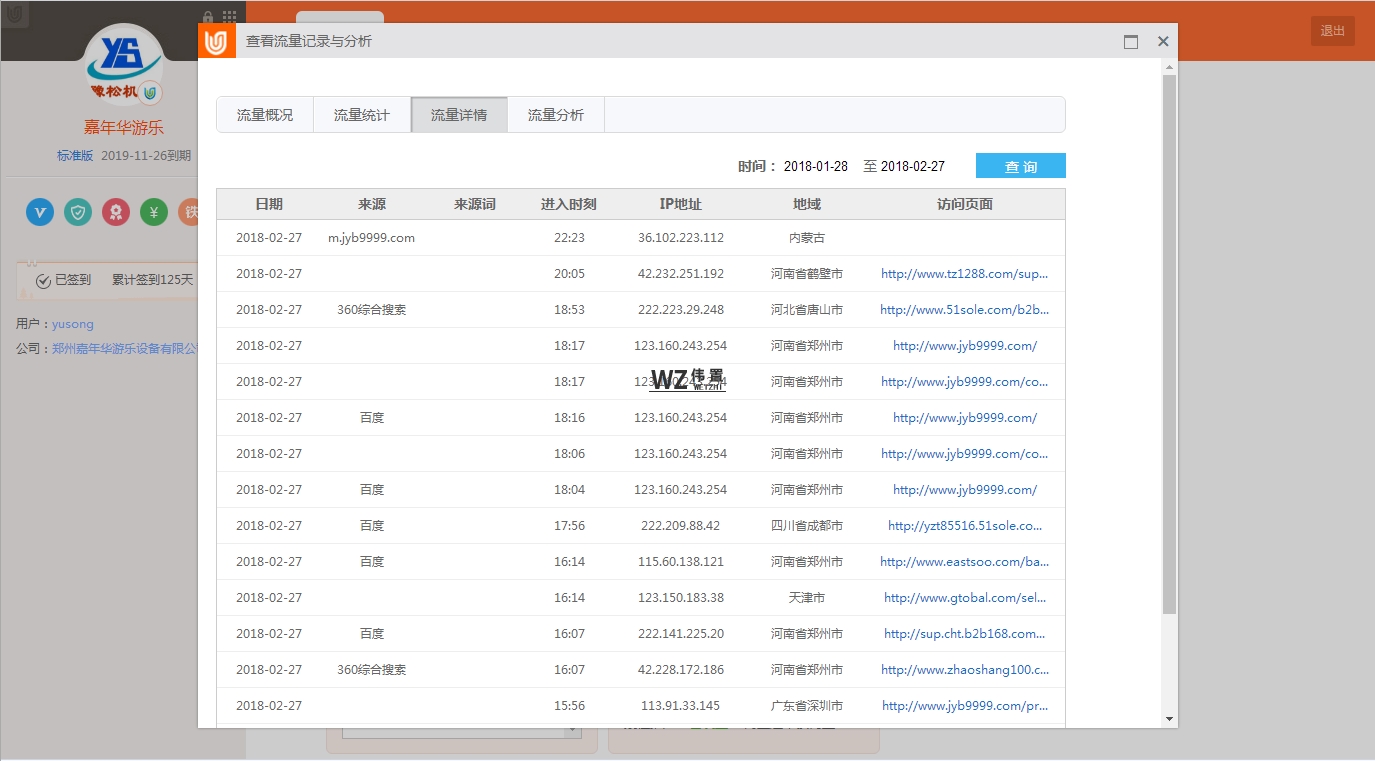1375x761 pixels.
Task: Click the blue V verification badge icon
Action: [40, 212]
